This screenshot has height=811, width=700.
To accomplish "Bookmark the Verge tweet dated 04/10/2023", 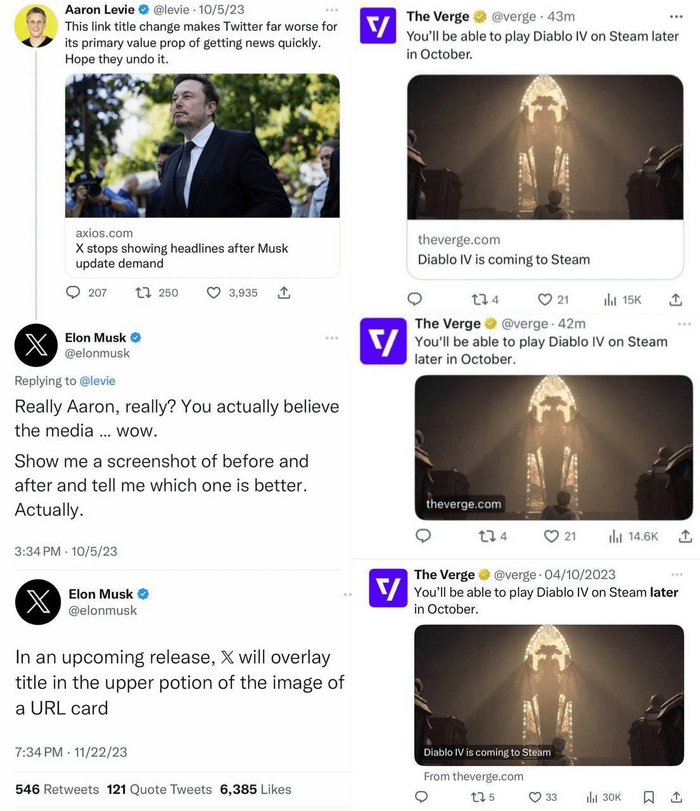I will point(649,797).
